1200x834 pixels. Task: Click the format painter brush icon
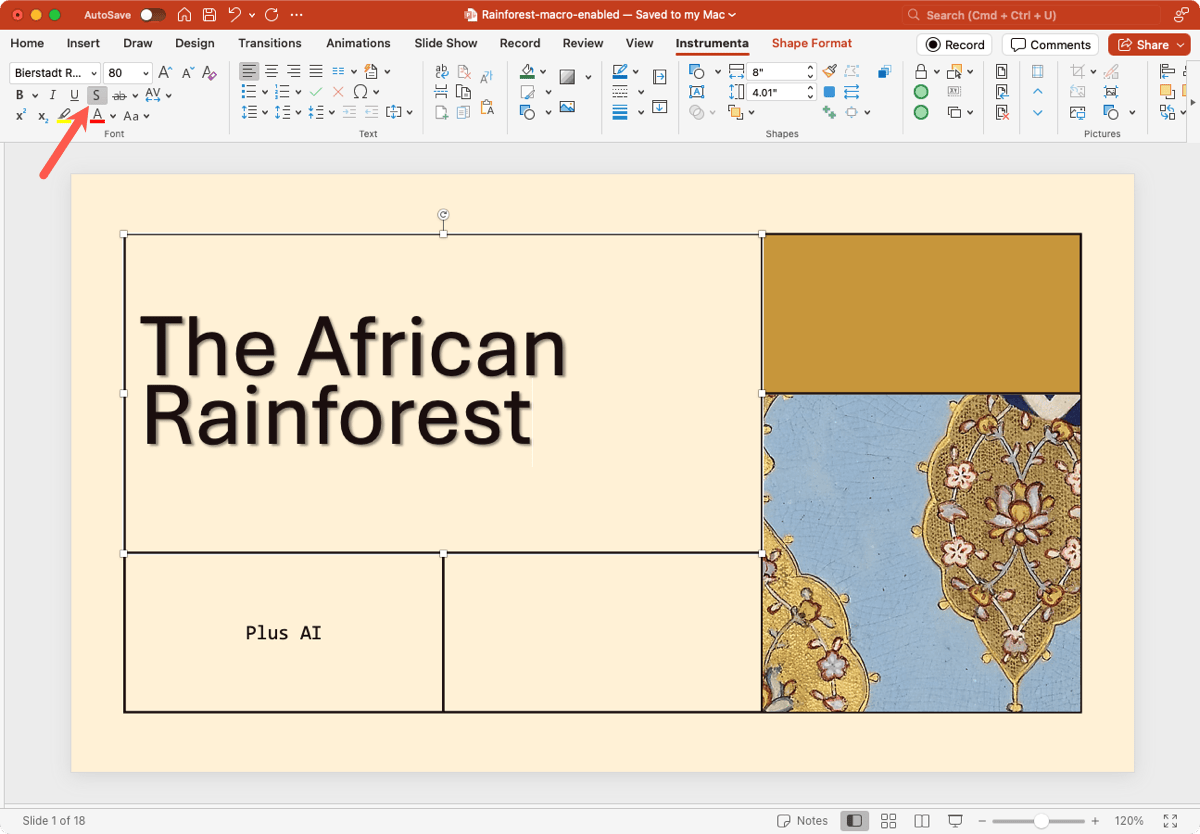(x=829, y=72)
